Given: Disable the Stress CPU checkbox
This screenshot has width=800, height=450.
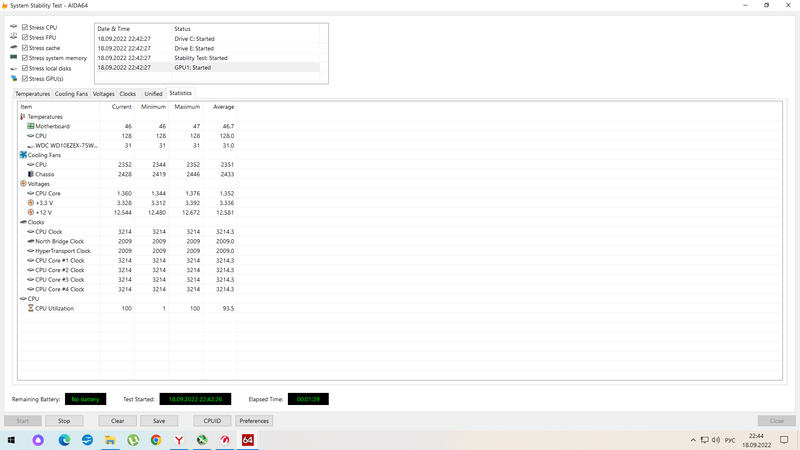Looking at the screenshot, I should pyautogui.click(x=24, y=27).
